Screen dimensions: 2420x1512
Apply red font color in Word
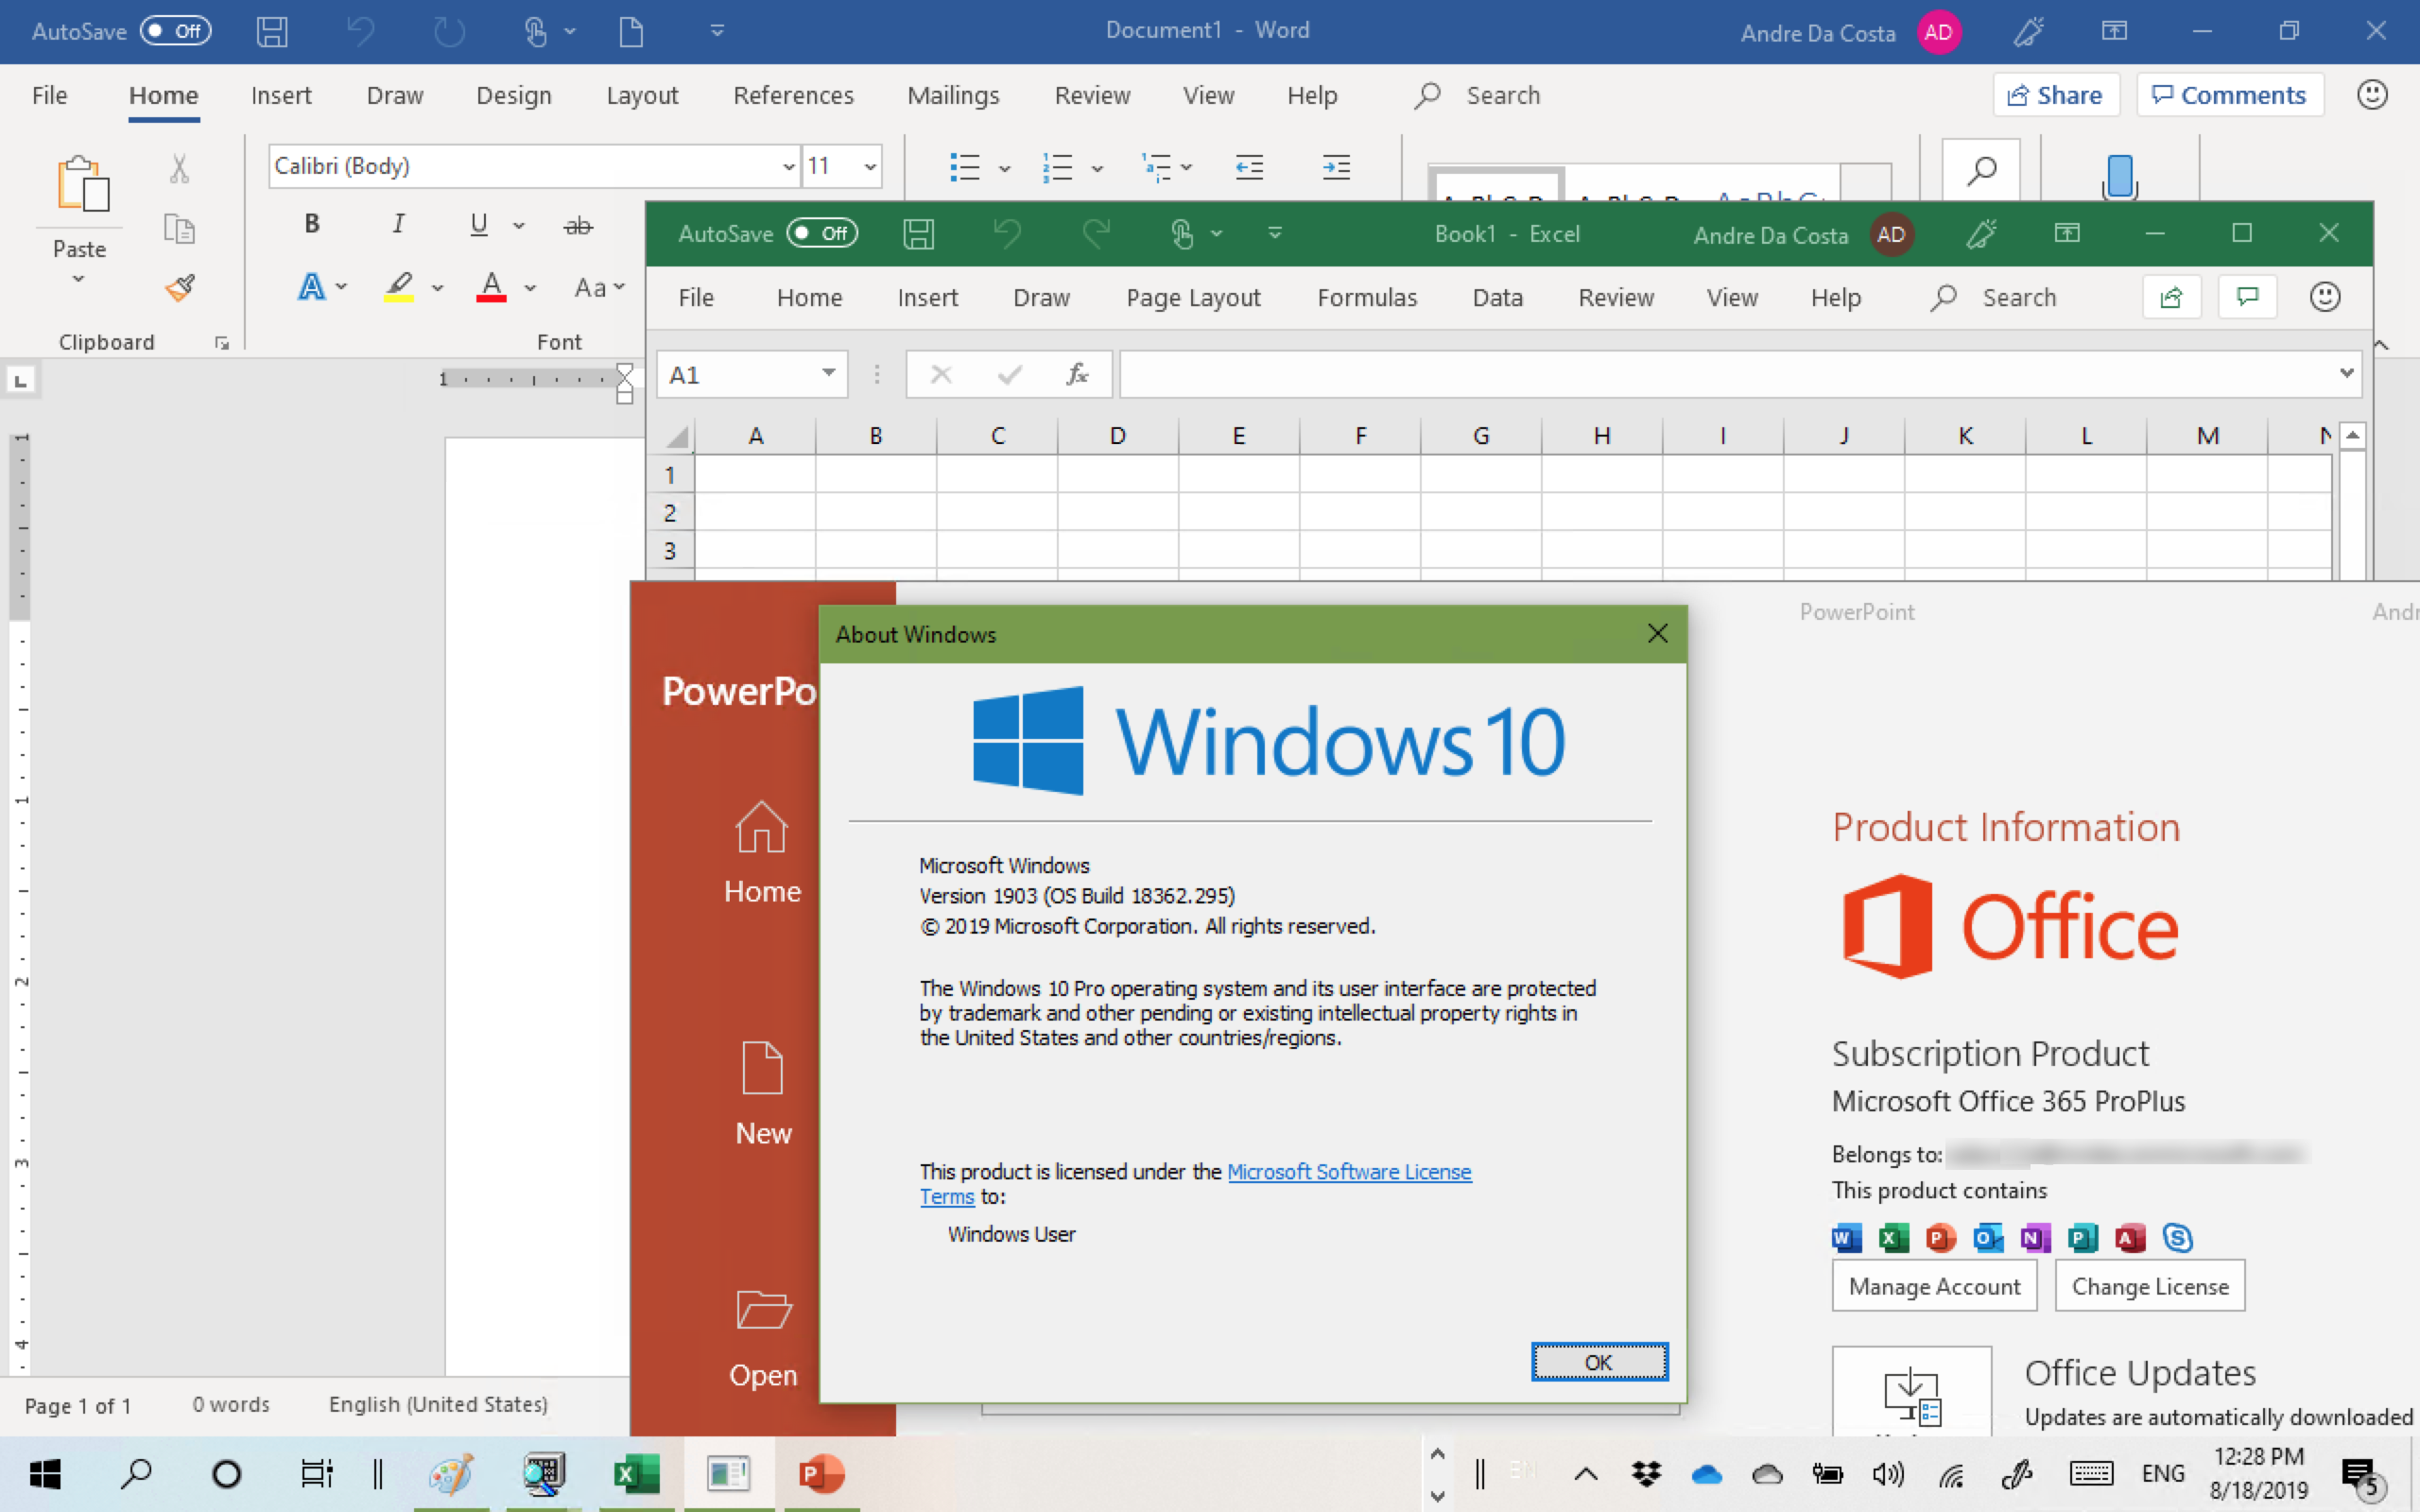click(491, 288)
